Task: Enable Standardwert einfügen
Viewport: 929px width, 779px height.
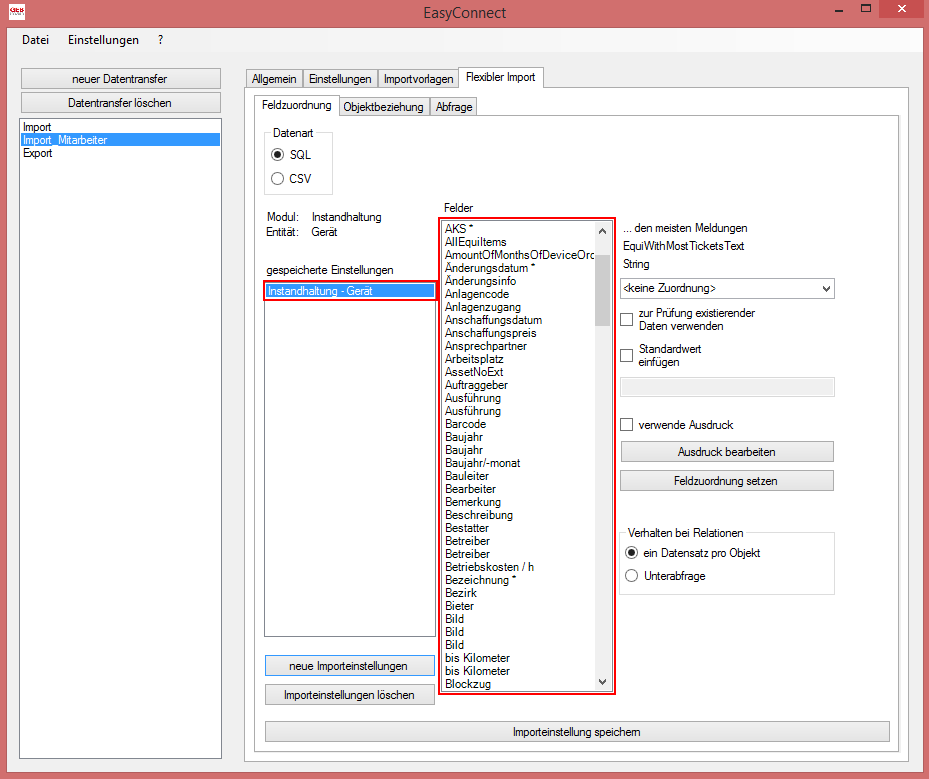Action: point(626,355)
